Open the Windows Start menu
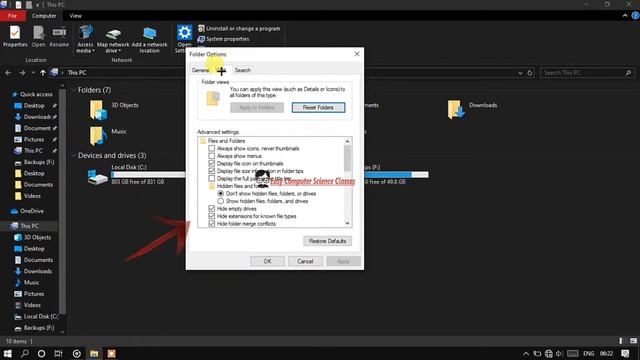The image size is (640, 360). (x=7, y=353)
